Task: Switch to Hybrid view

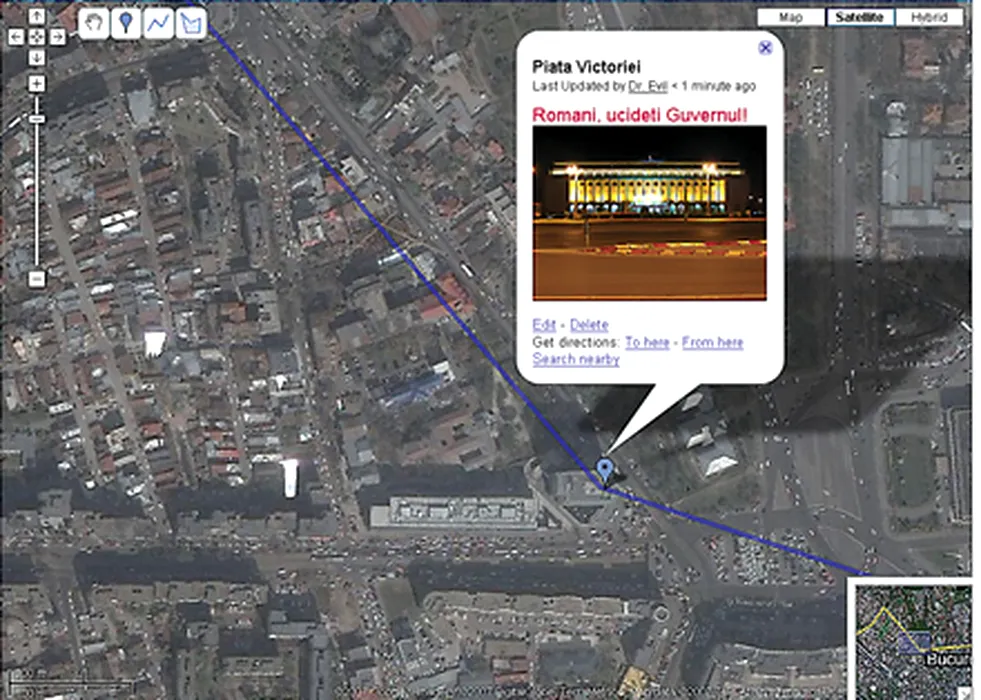Action: click(x=929, y=18)
